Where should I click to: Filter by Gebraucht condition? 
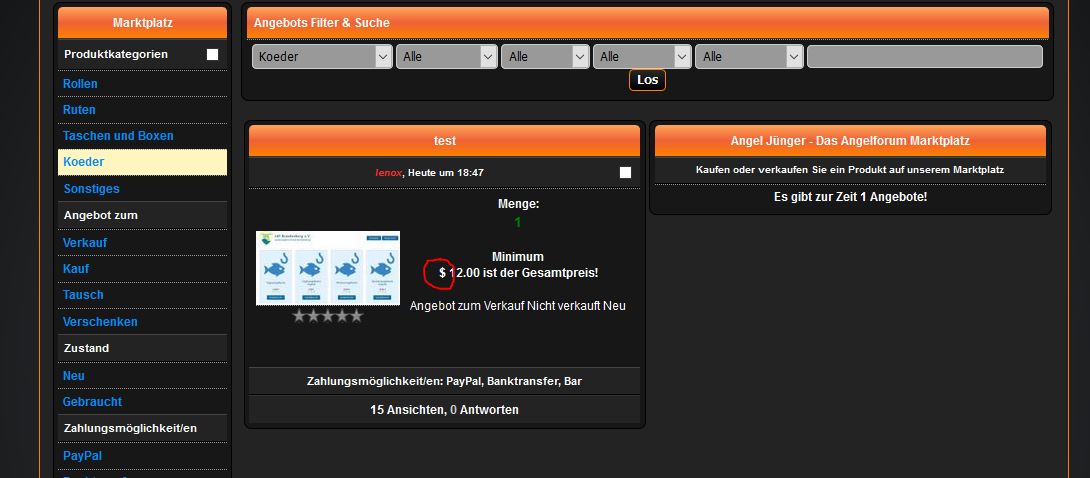pos(92,401)
